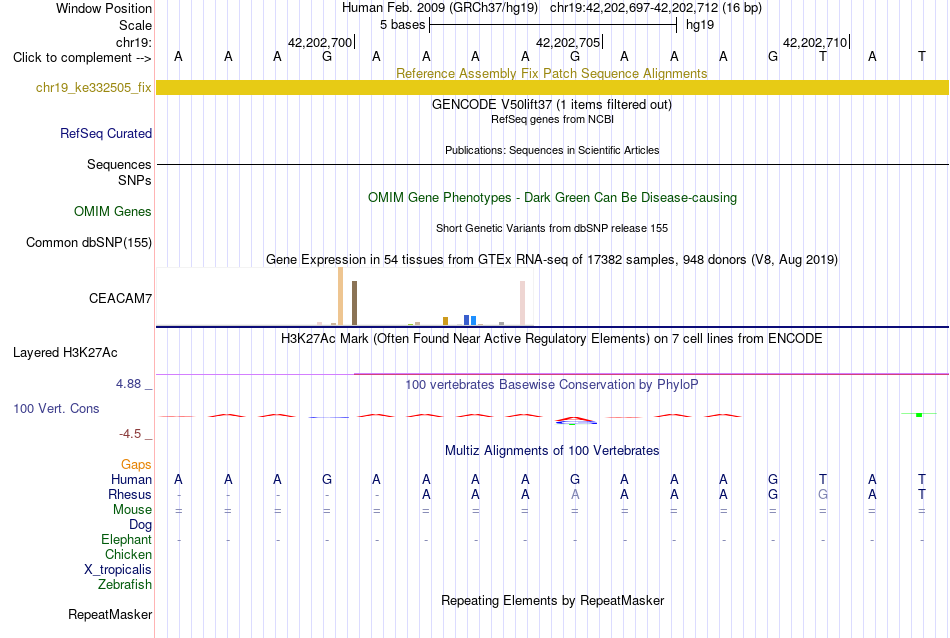Image resolution: width=950 pixels, height=638 pixels.
Task: Open the Layered H3K27Ac track label
Action: [65, 353]
